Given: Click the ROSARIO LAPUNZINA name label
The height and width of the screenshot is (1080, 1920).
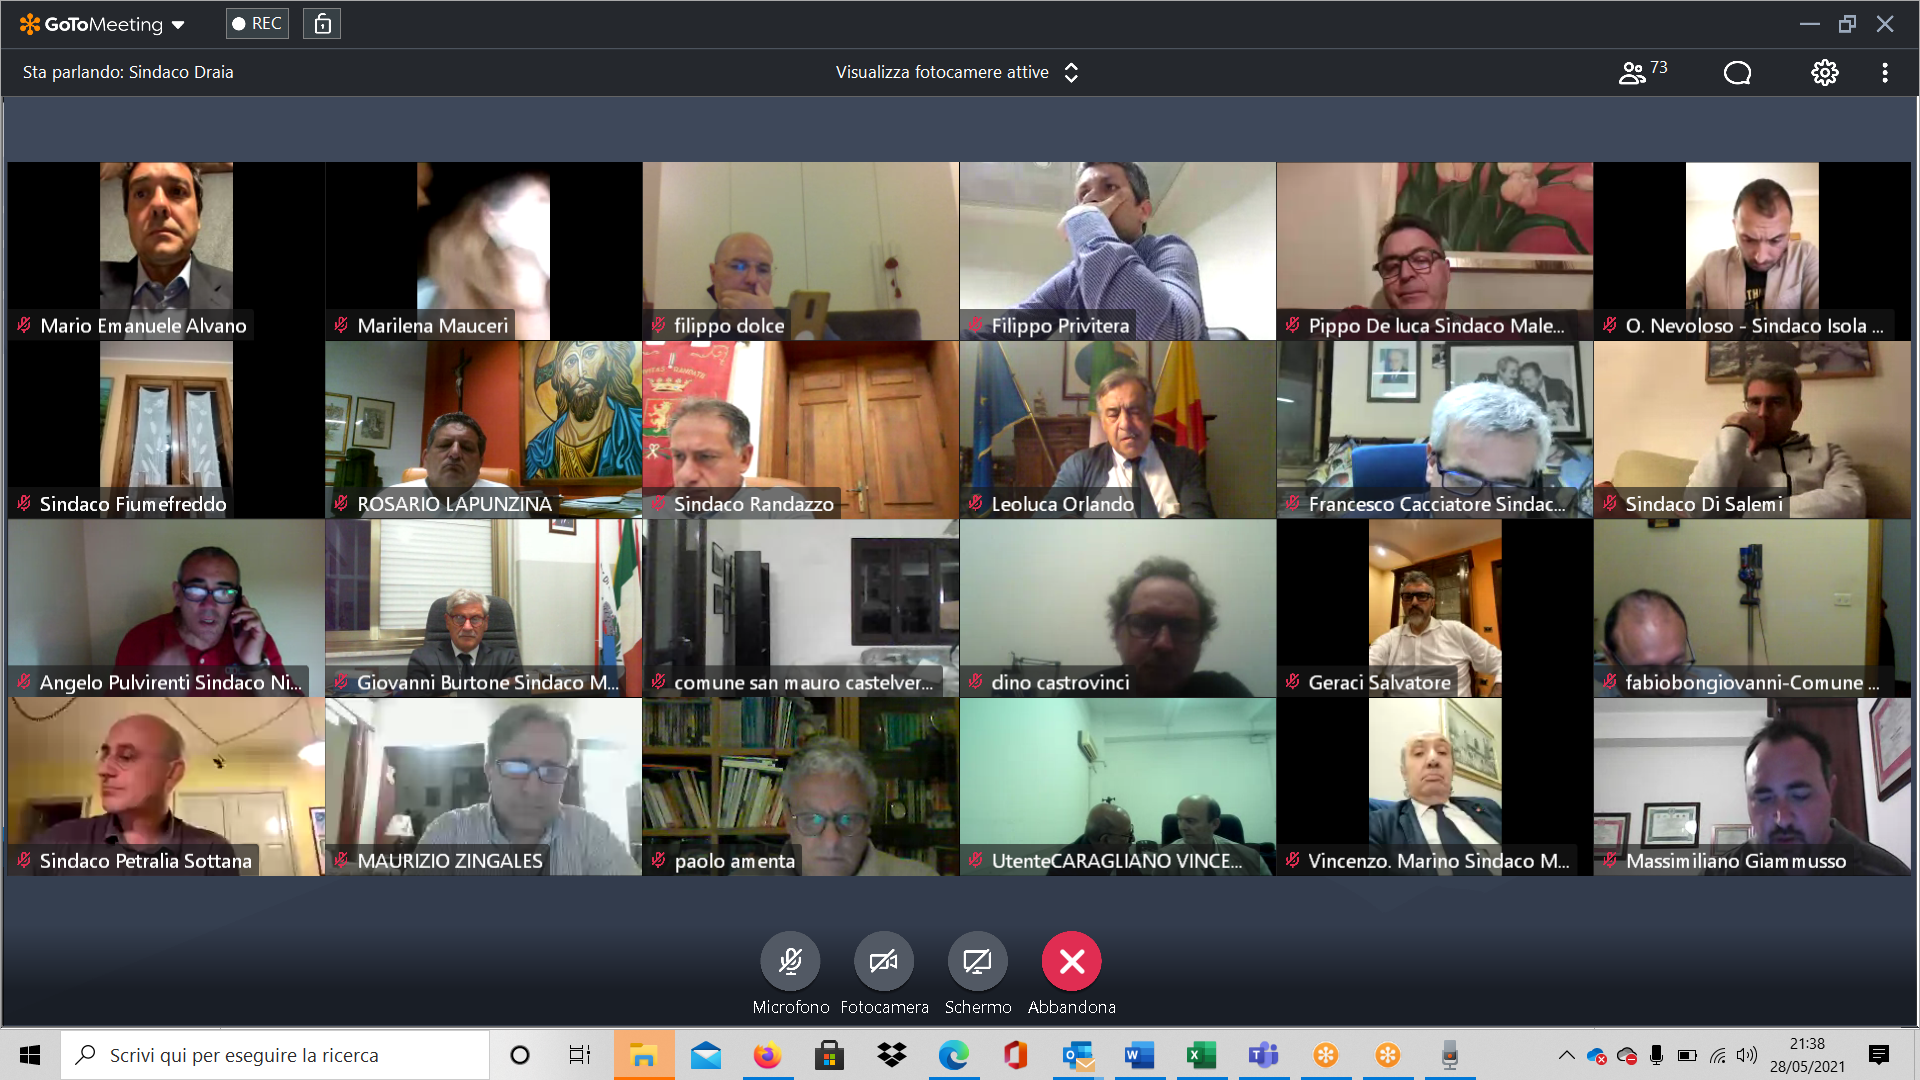Looking at the screenshot, I should [x=454, y=504].
